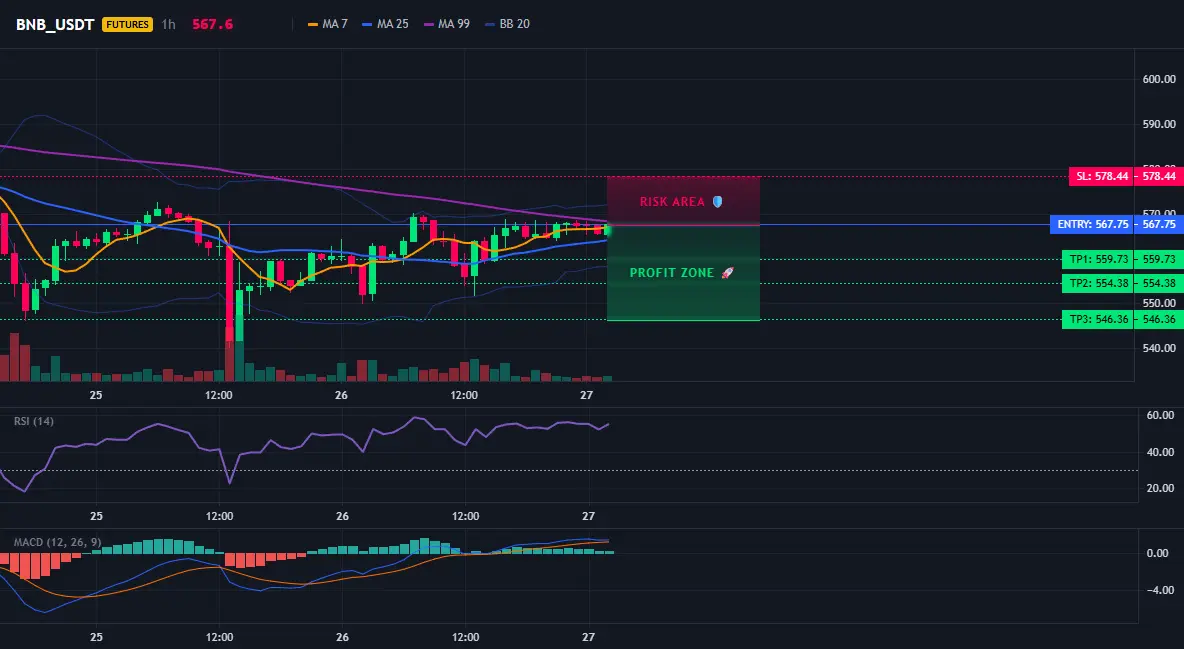Click the 540.00 price axis value
The image size is (1184, 649).
(1159, 348)
